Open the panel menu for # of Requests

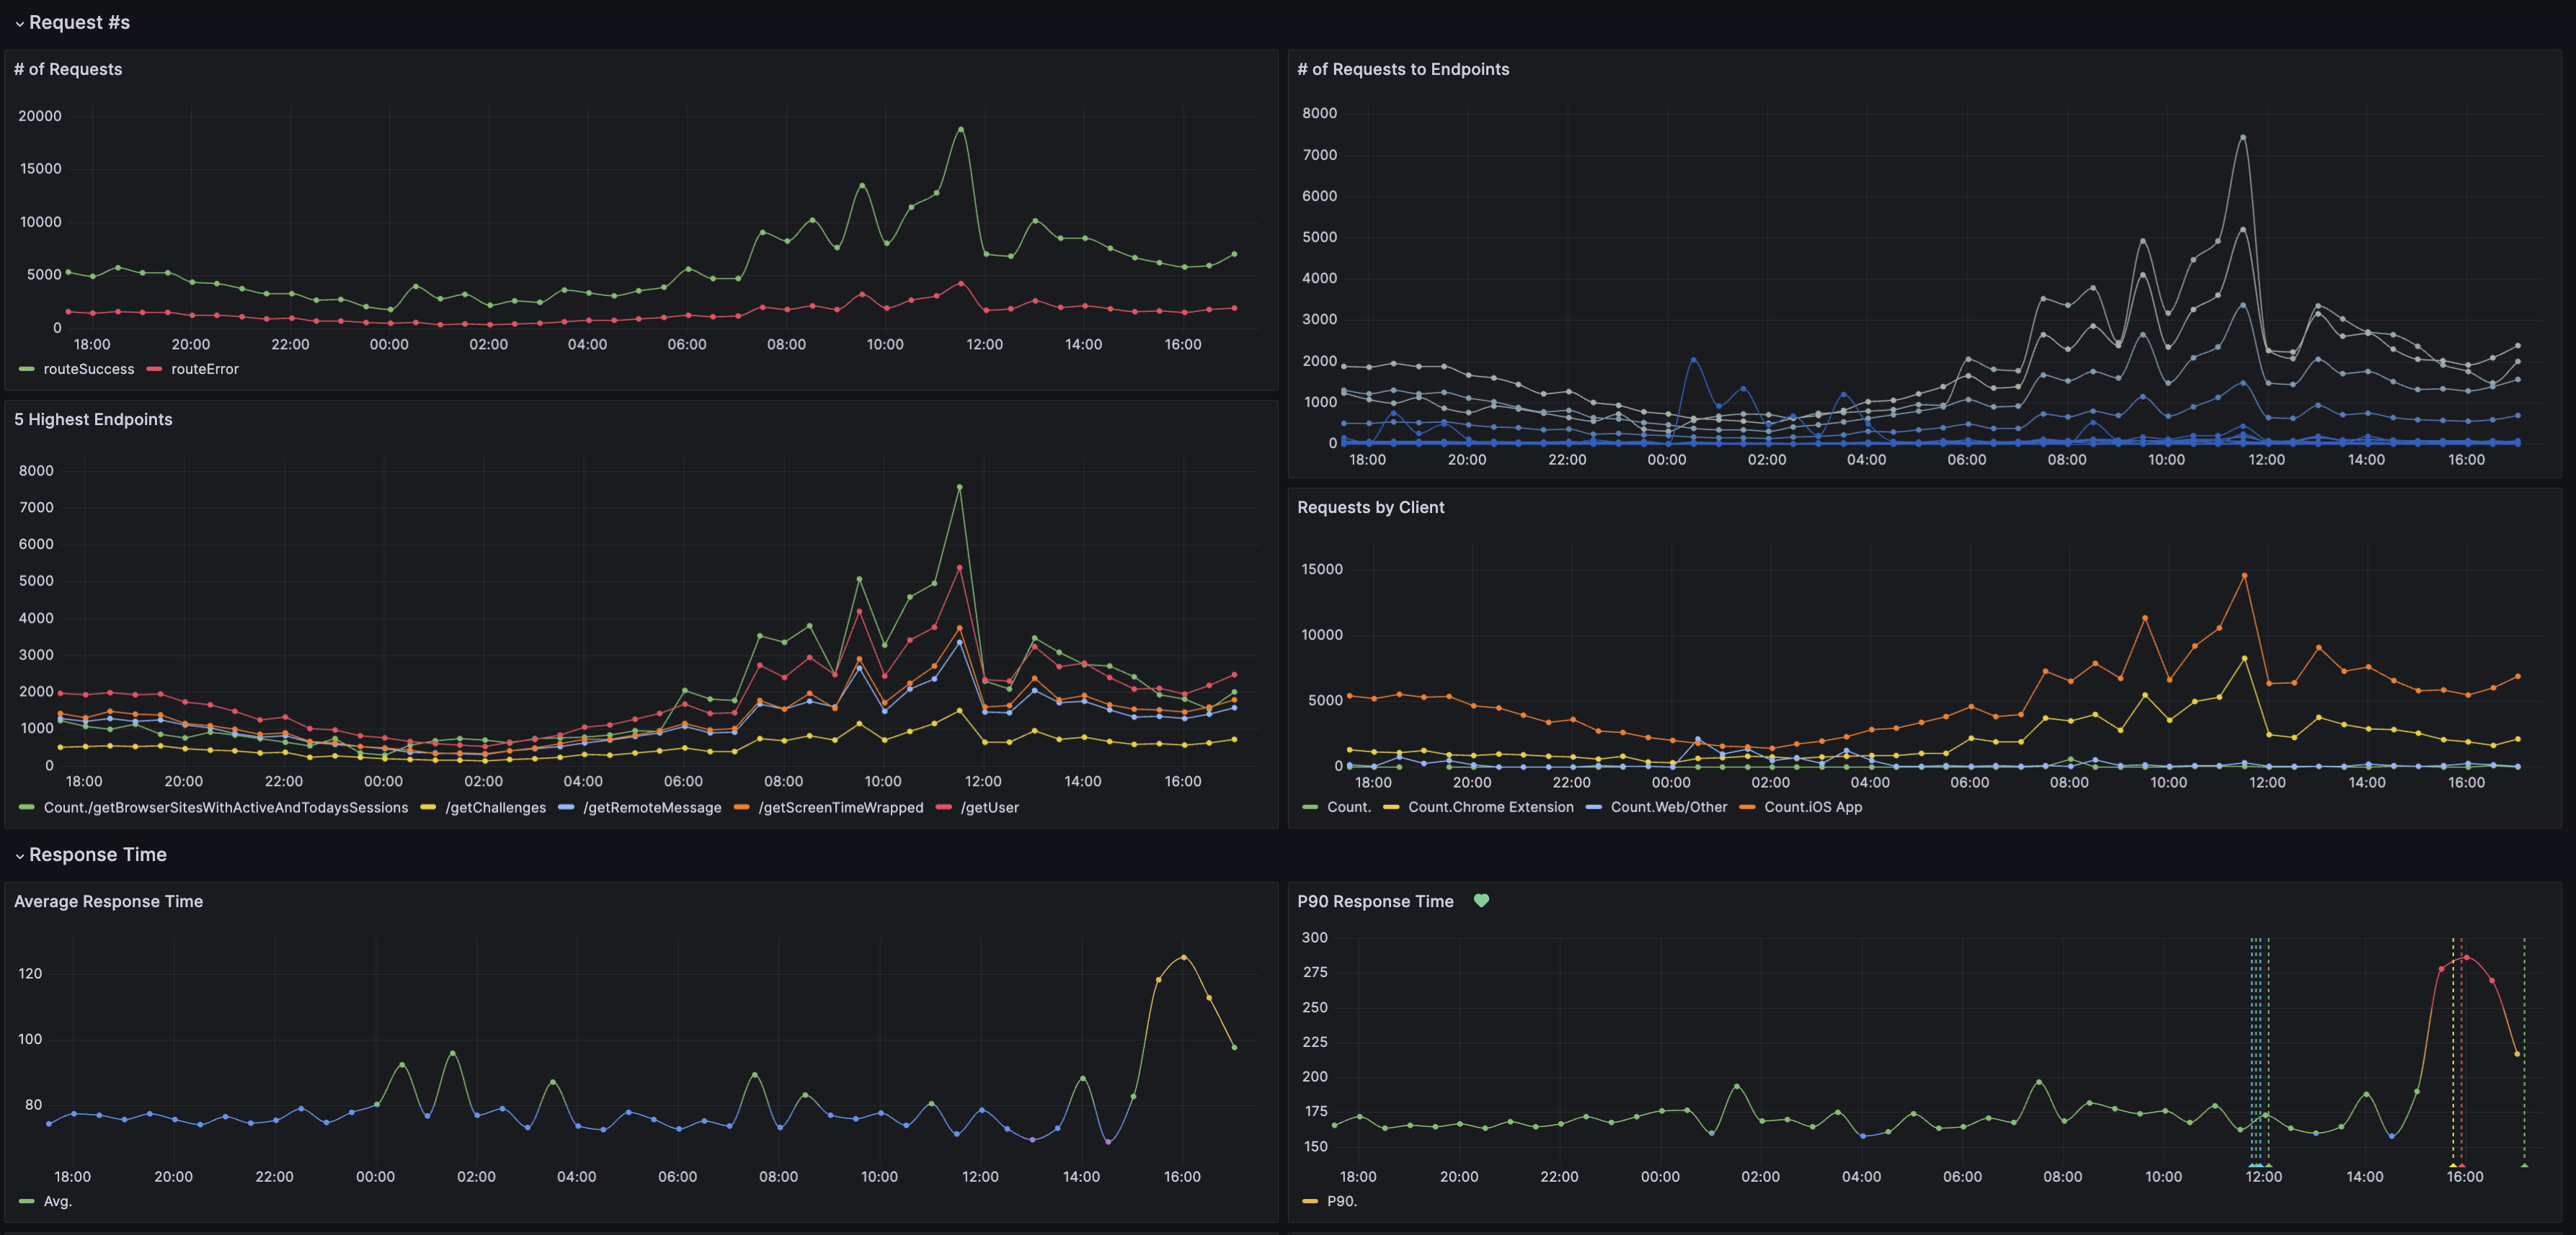pyautogui.click(x=67, y=69)
